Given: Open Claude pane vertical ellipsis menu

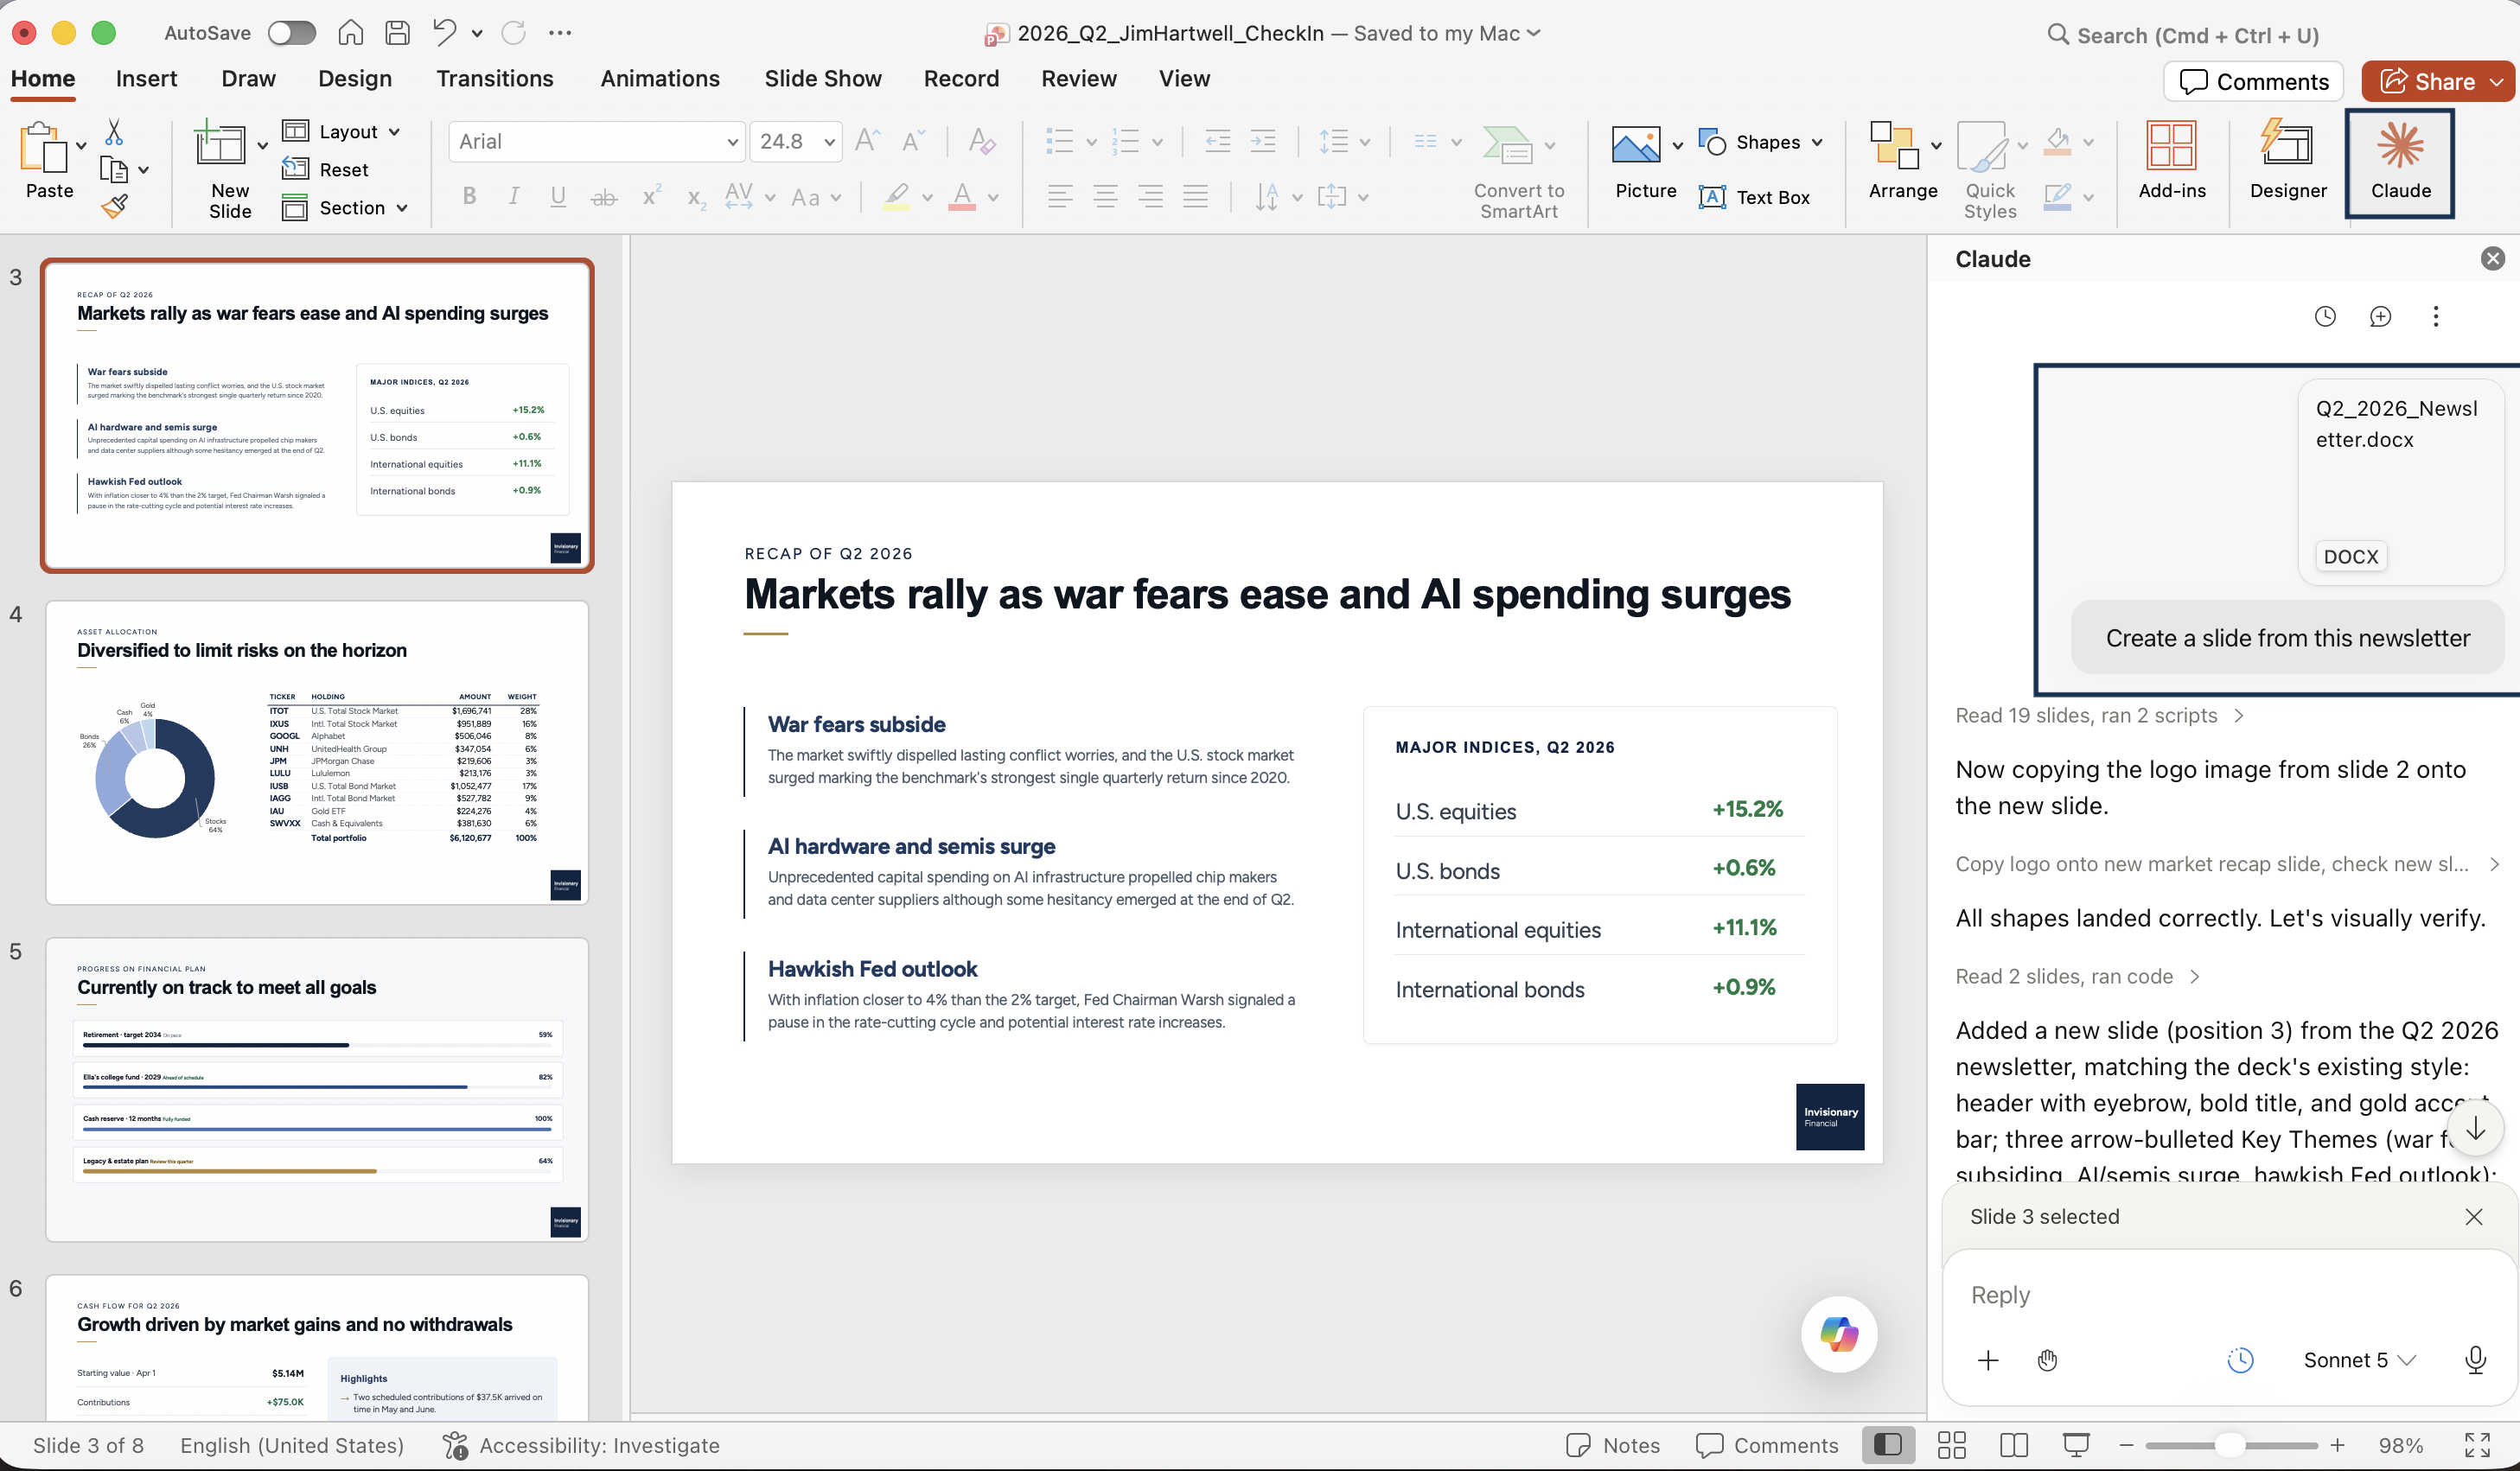Looking at the screenshot, I should 2436,317.
